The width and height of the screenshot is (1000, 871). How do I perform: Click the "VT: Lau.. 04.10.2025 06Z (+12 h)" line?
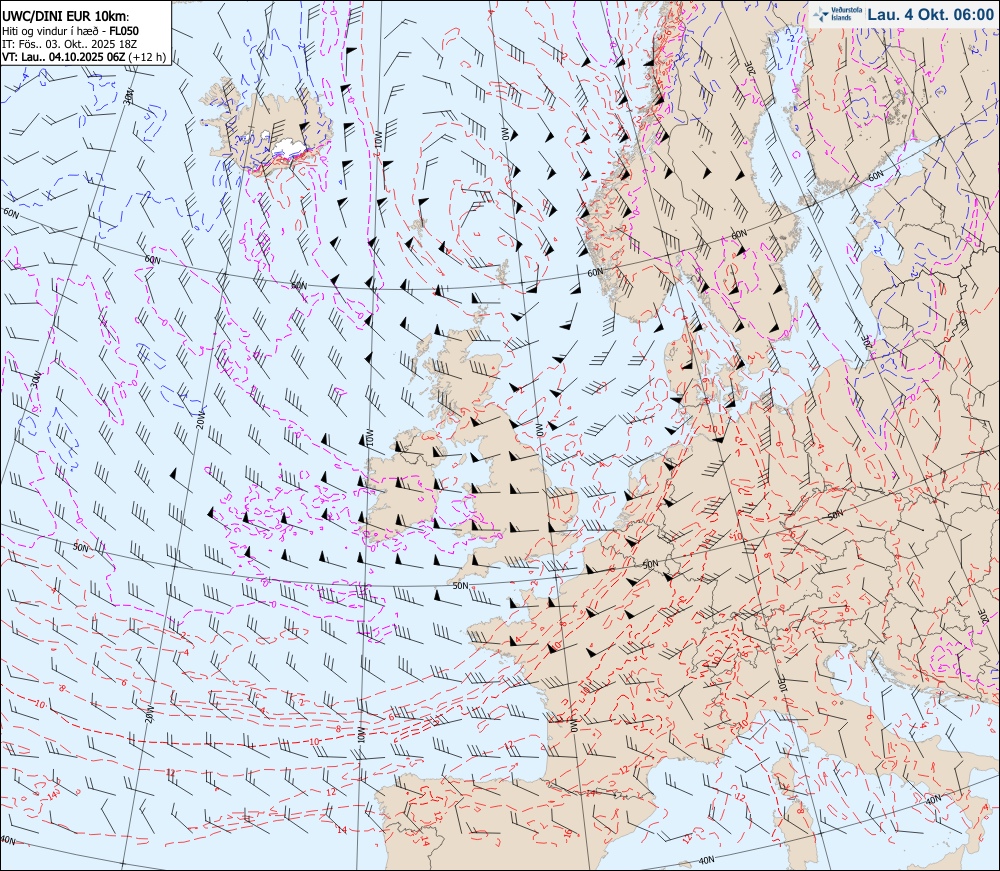pyautogui.click(x=84, y=57)
